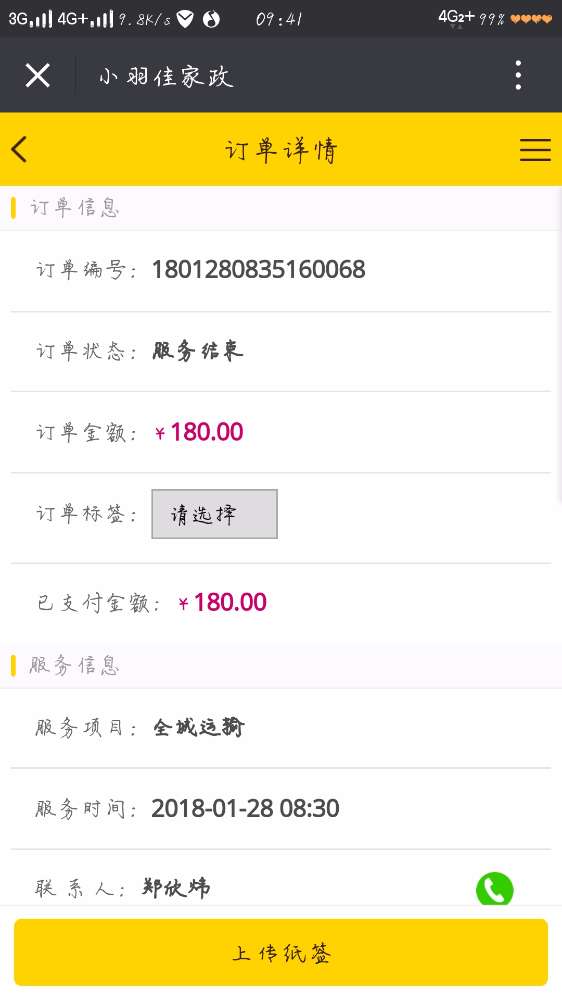Tap the contact name 郑欣炜
562x1000 pixels.
click(176, 888)
